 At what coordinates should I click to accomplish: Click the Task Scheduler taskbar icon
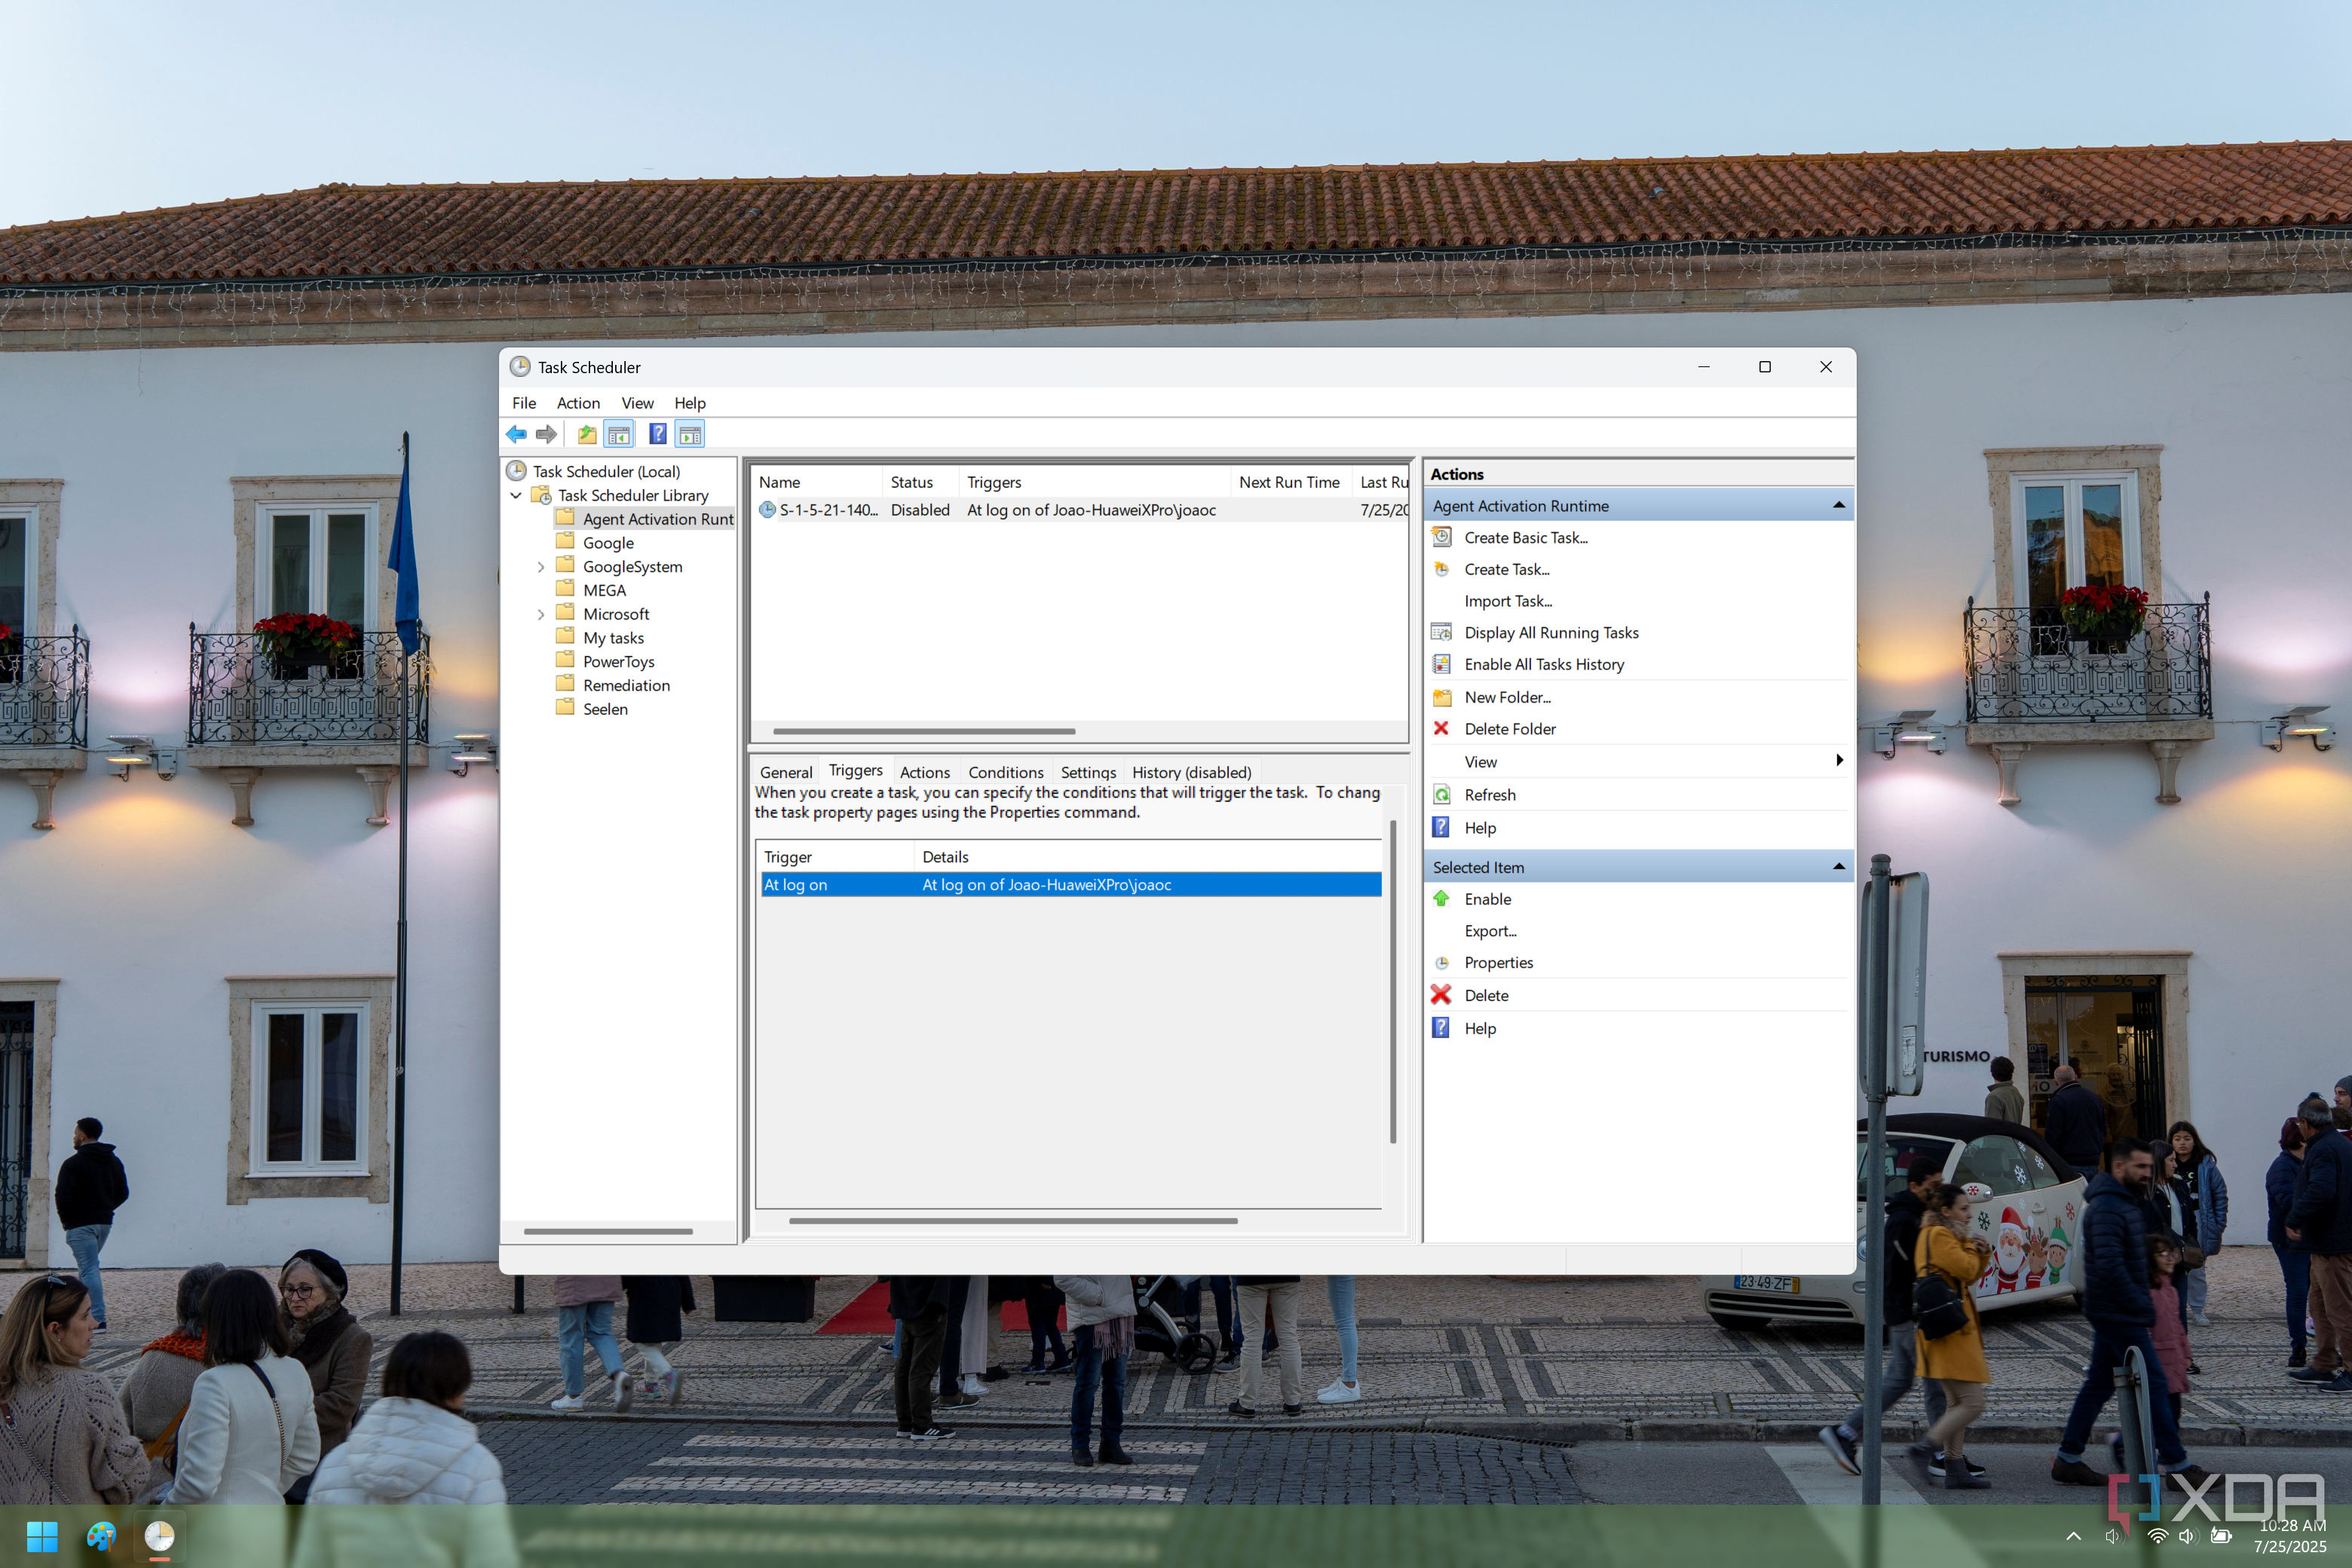coord(159,1536)
